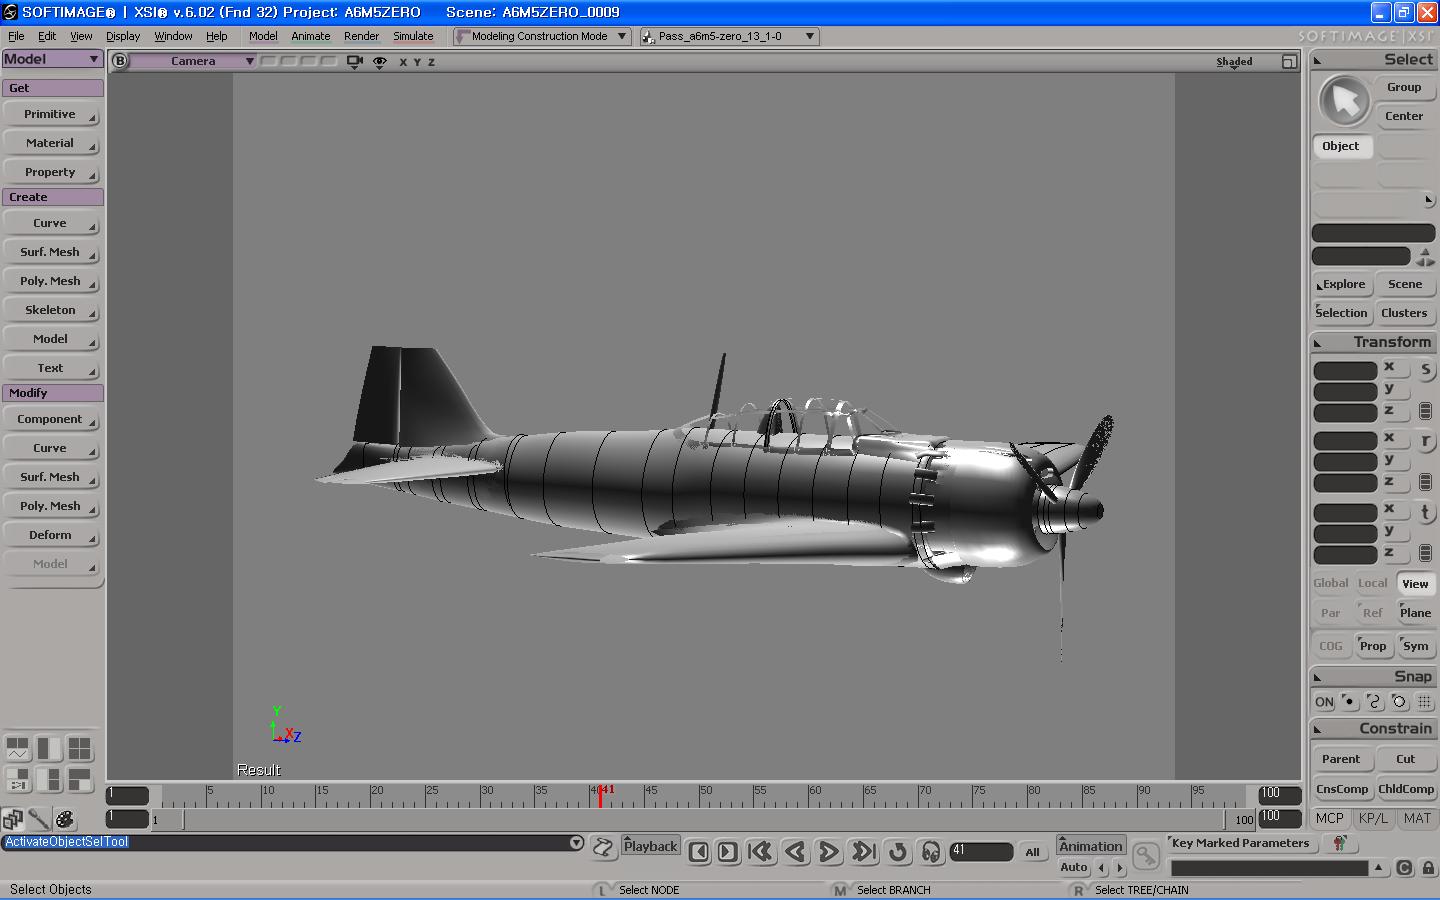Enable snap to points
Viewport: 1440px width, 900px height.
[1350, 702]
